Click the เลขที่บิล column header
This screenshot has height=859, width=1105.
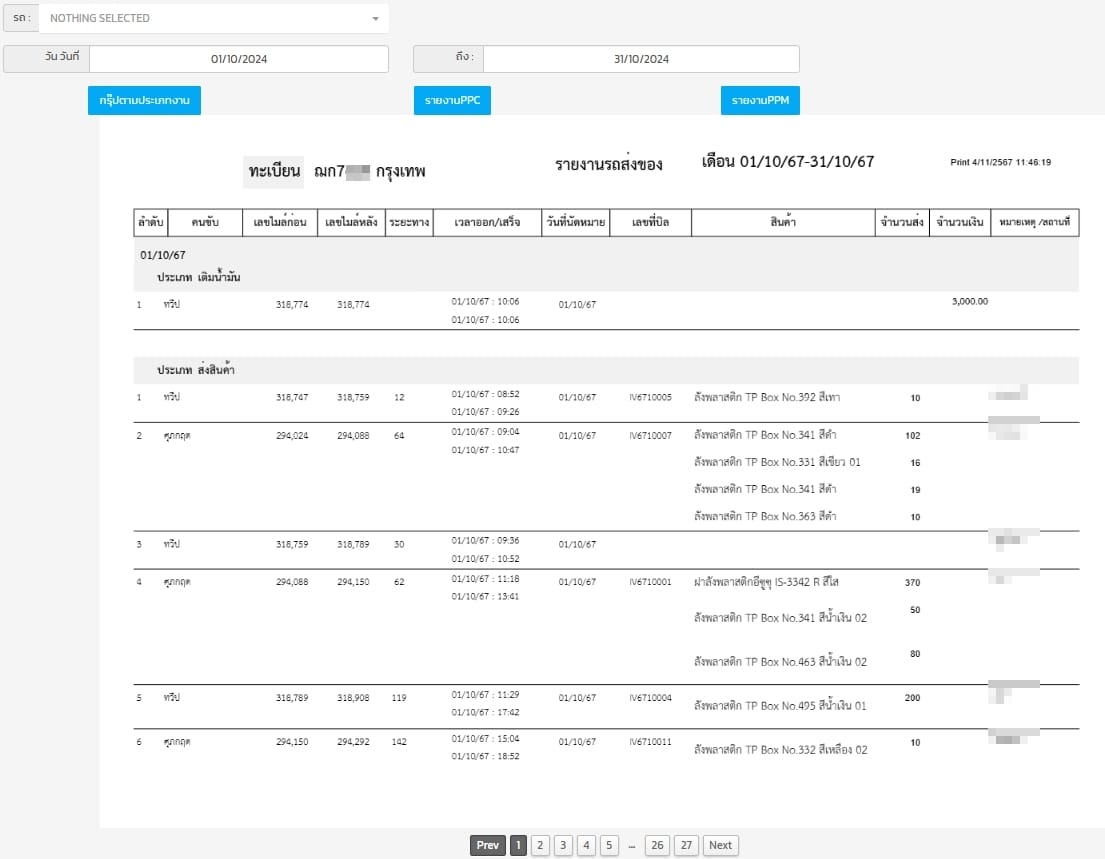(x=650, y=223)
